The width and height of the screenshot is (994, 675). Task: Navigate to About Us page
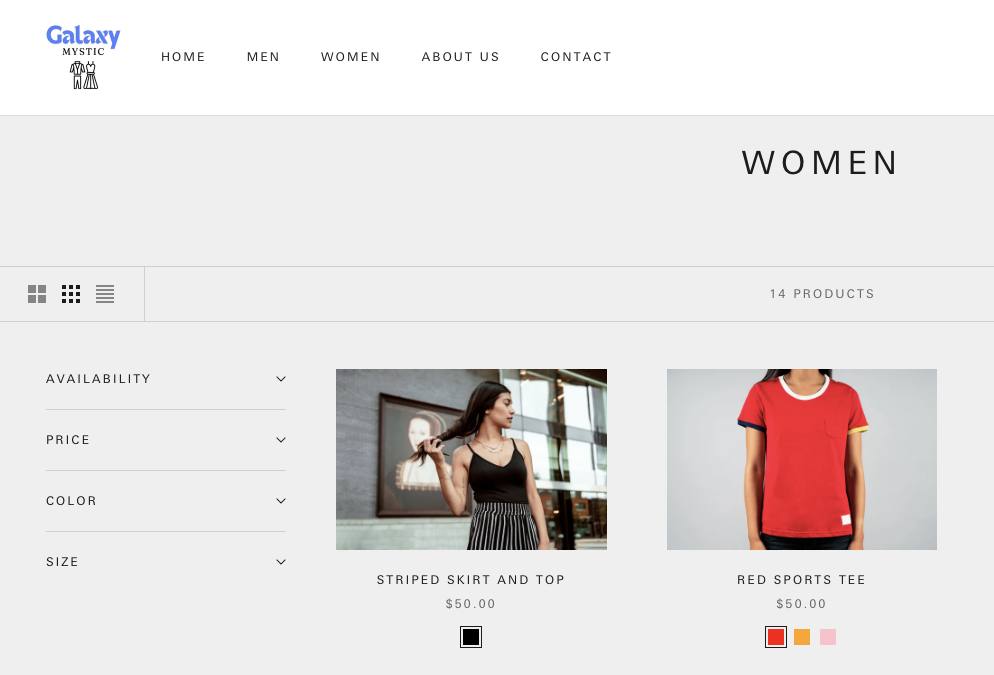[460, 57]
